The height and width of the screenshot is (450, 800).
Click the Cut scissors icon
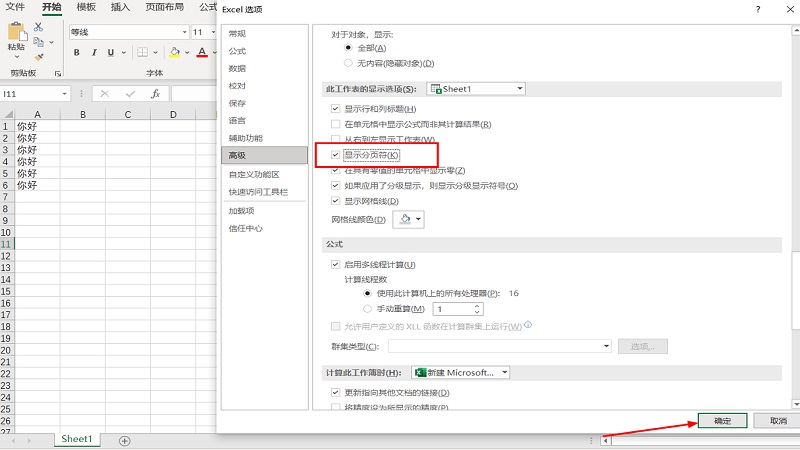tap(39, 28)
